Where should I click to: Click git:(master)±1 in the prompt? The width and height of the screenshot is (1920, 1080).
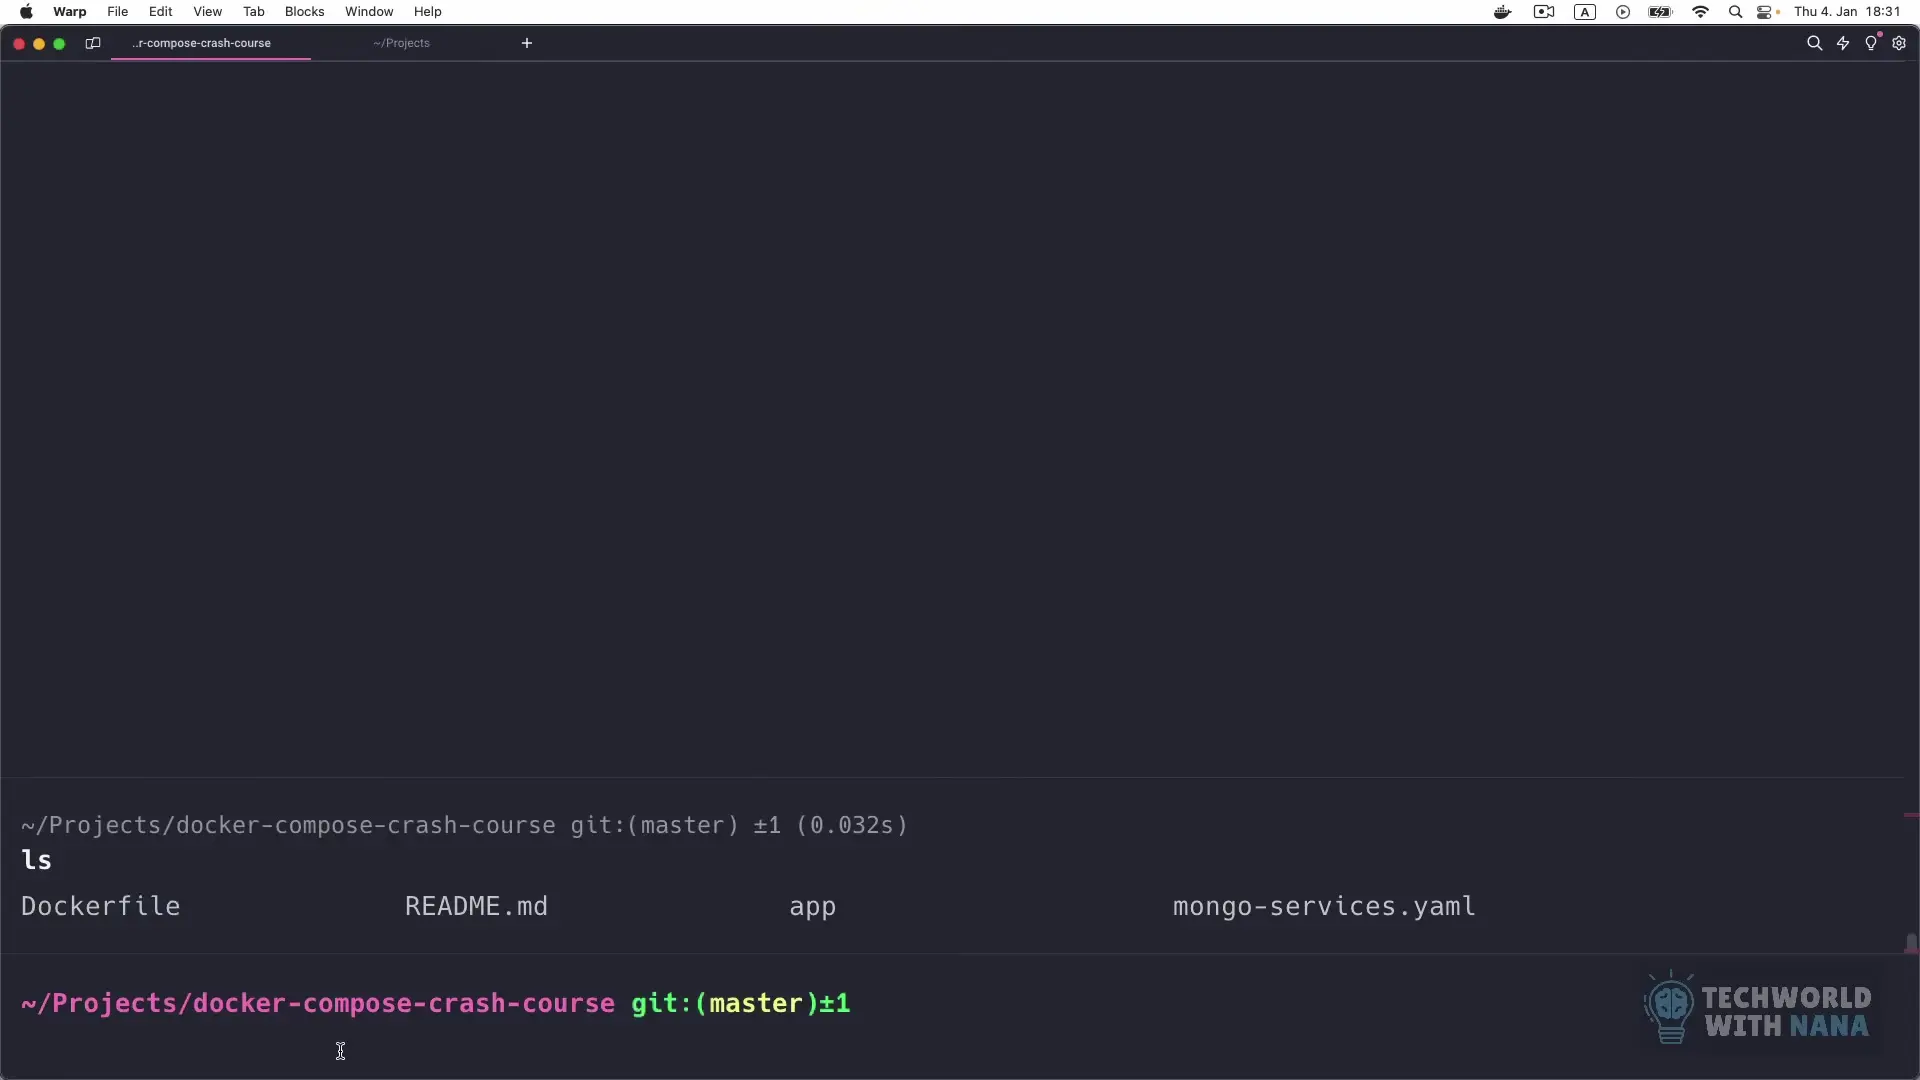click(x=740, y=1003)
